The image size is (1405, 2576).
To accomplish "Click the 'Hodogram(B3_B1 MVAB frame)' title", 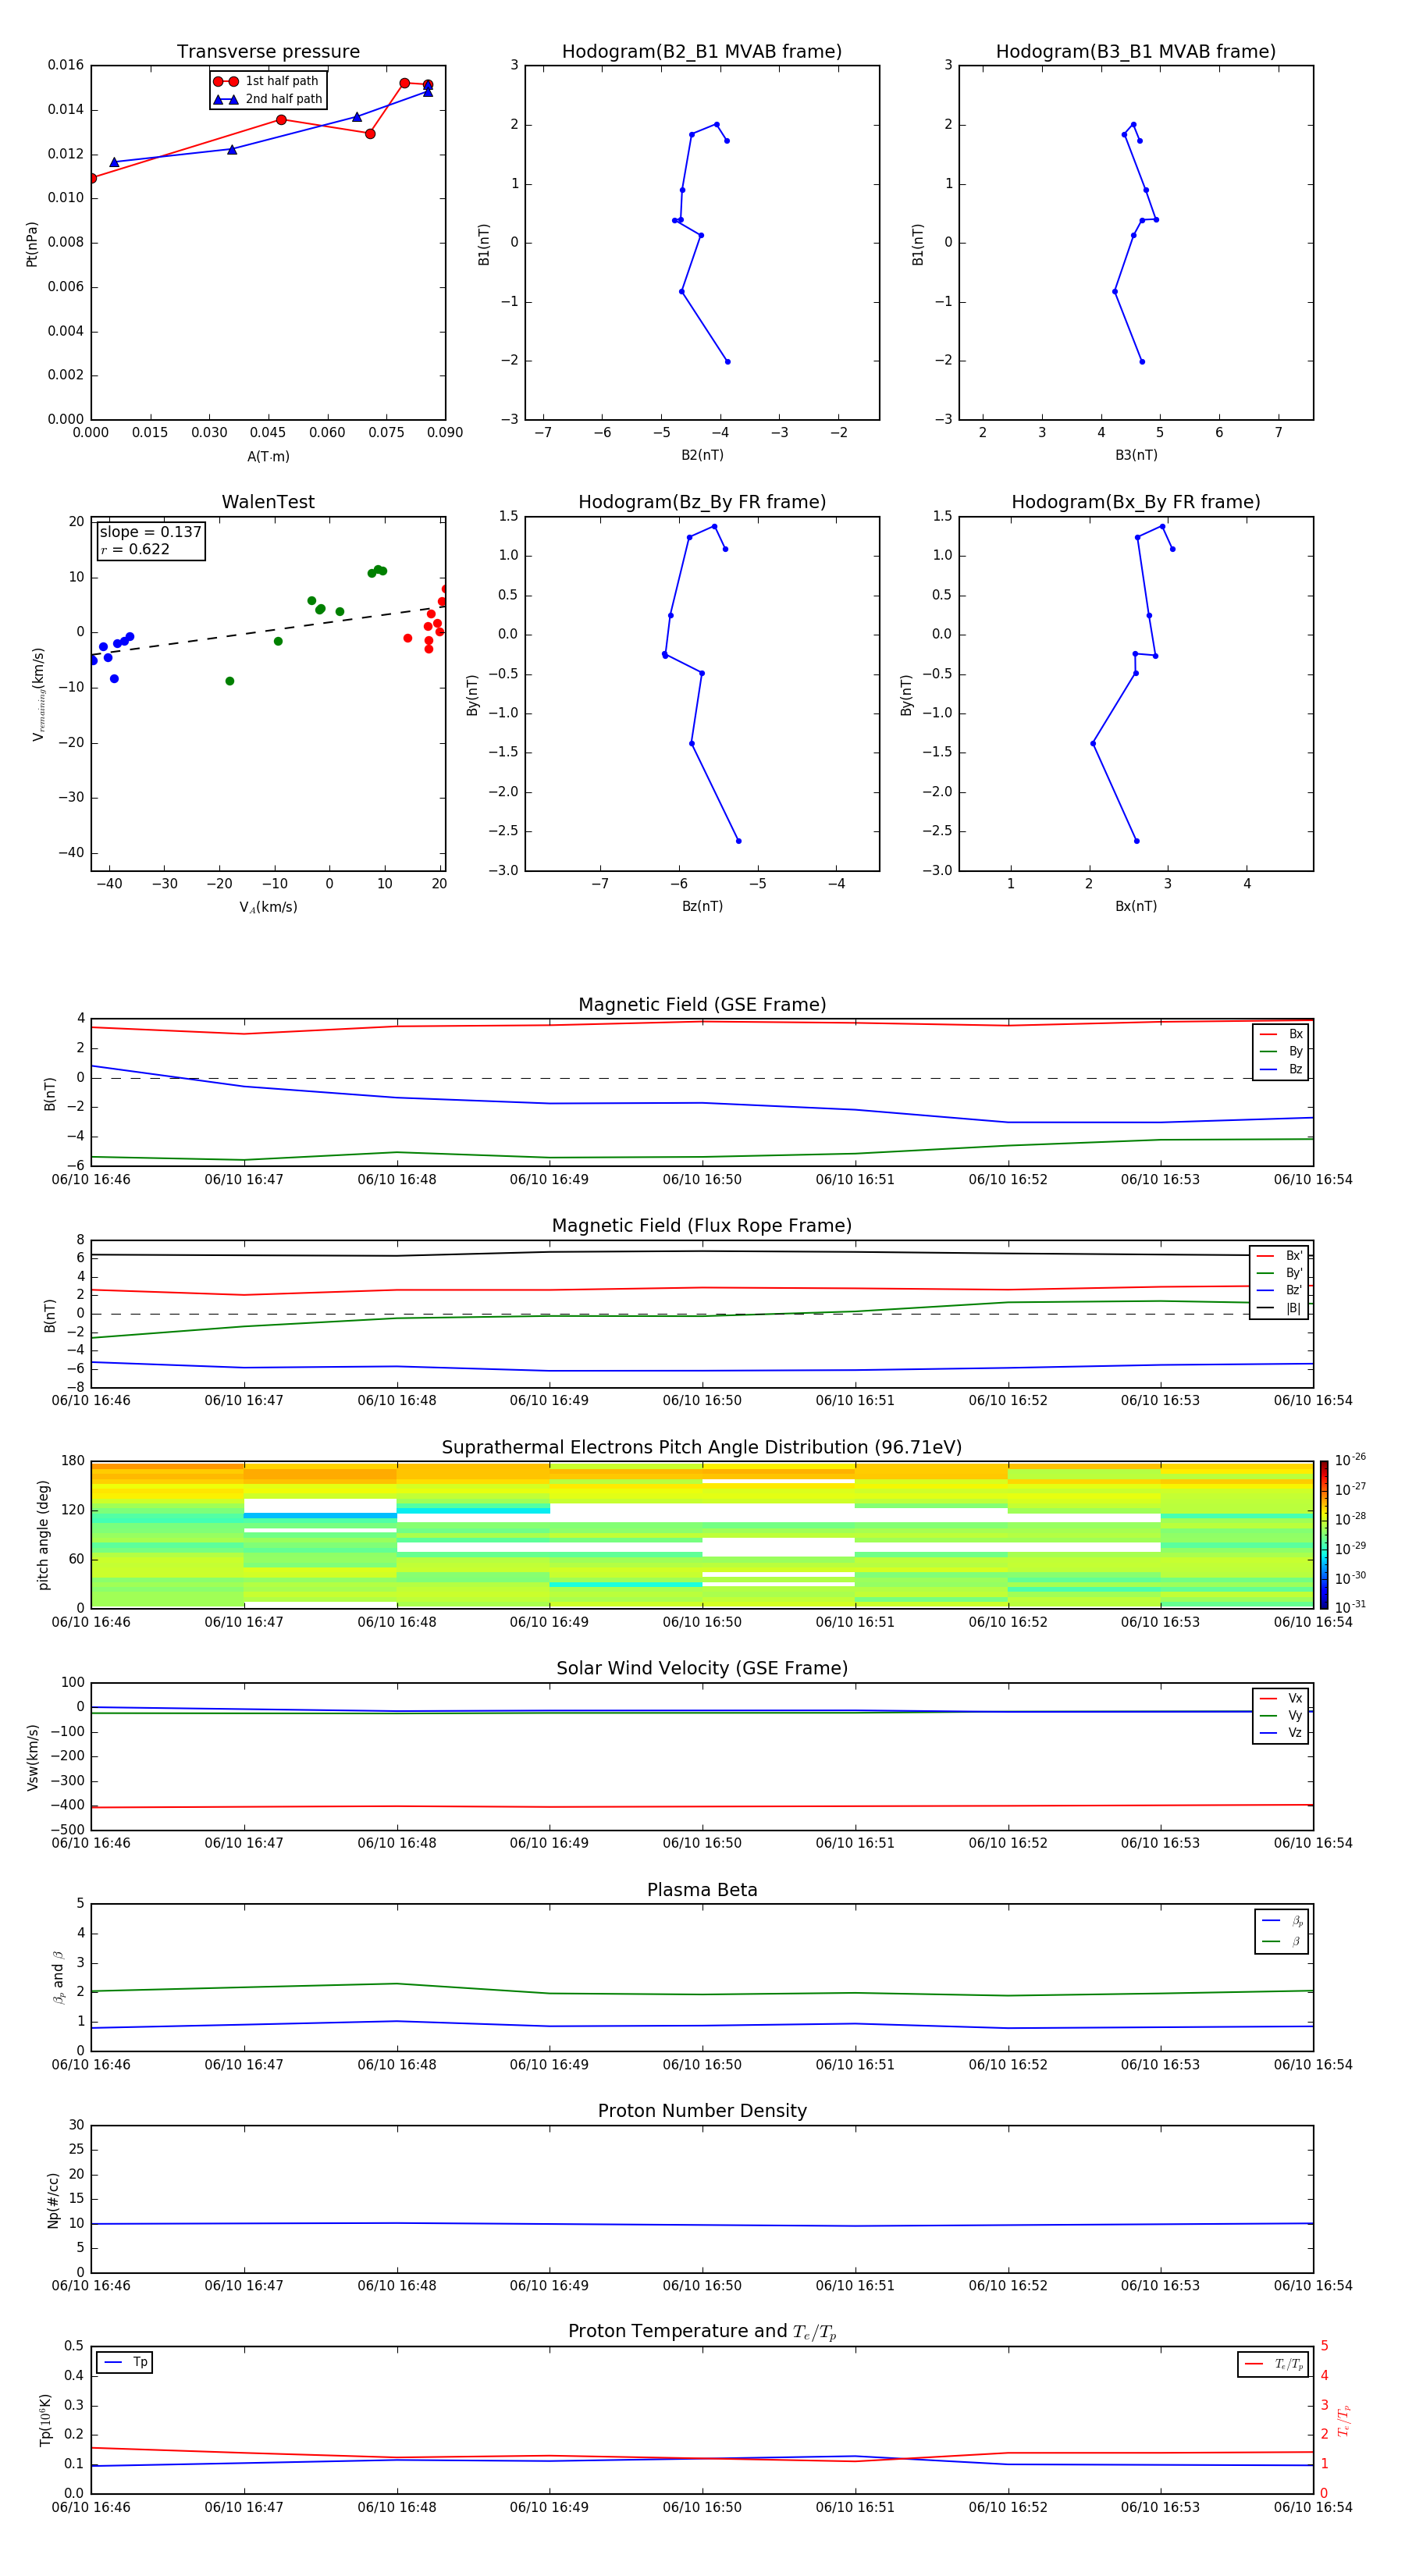I will click(x=1136, y=52).
